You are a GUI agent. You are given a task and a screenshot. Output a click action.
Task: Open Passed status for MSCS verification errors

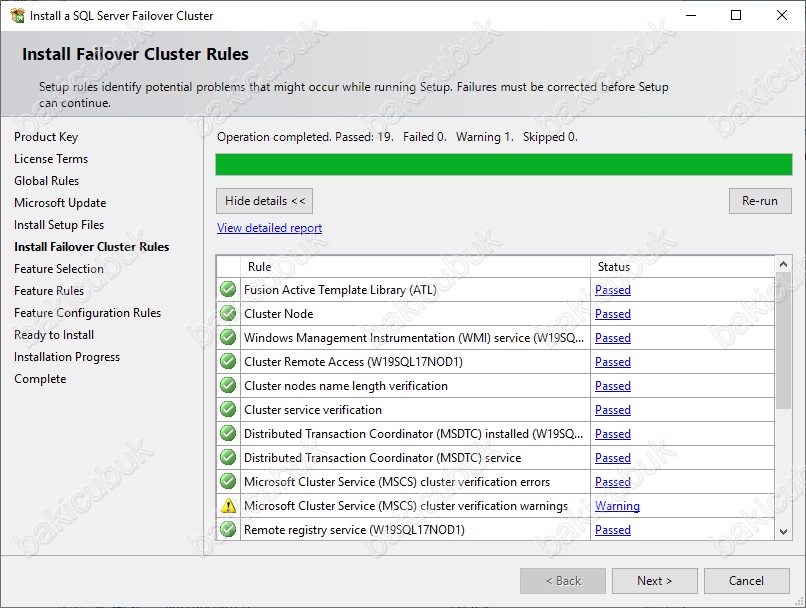pos(613,482)
